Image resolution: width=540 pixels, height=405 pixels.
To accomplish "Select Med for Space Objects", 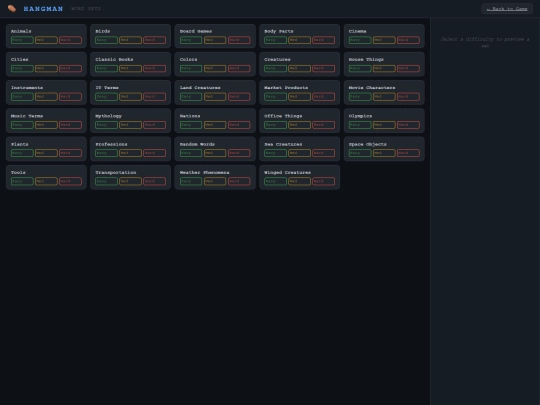I will point(384,153).
